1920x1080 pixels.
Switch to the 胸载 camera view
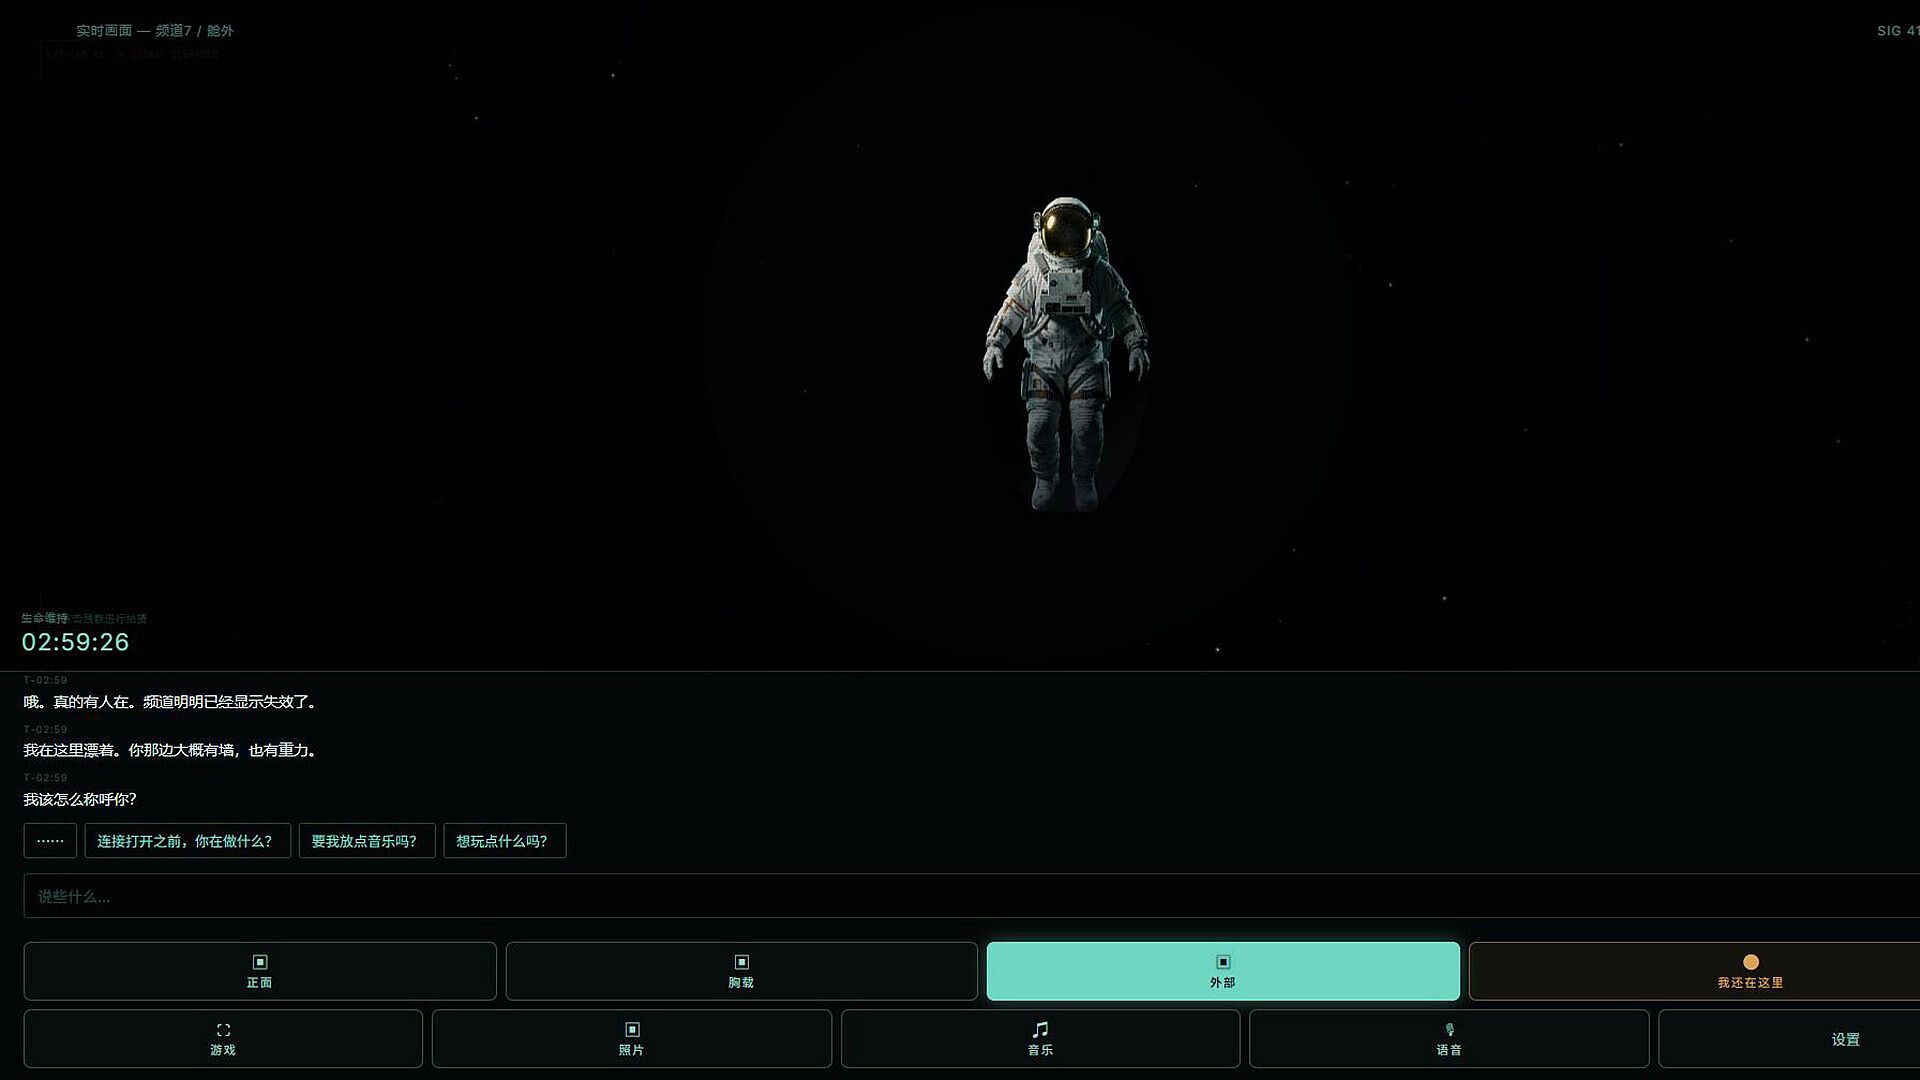[x=741, y=971]
